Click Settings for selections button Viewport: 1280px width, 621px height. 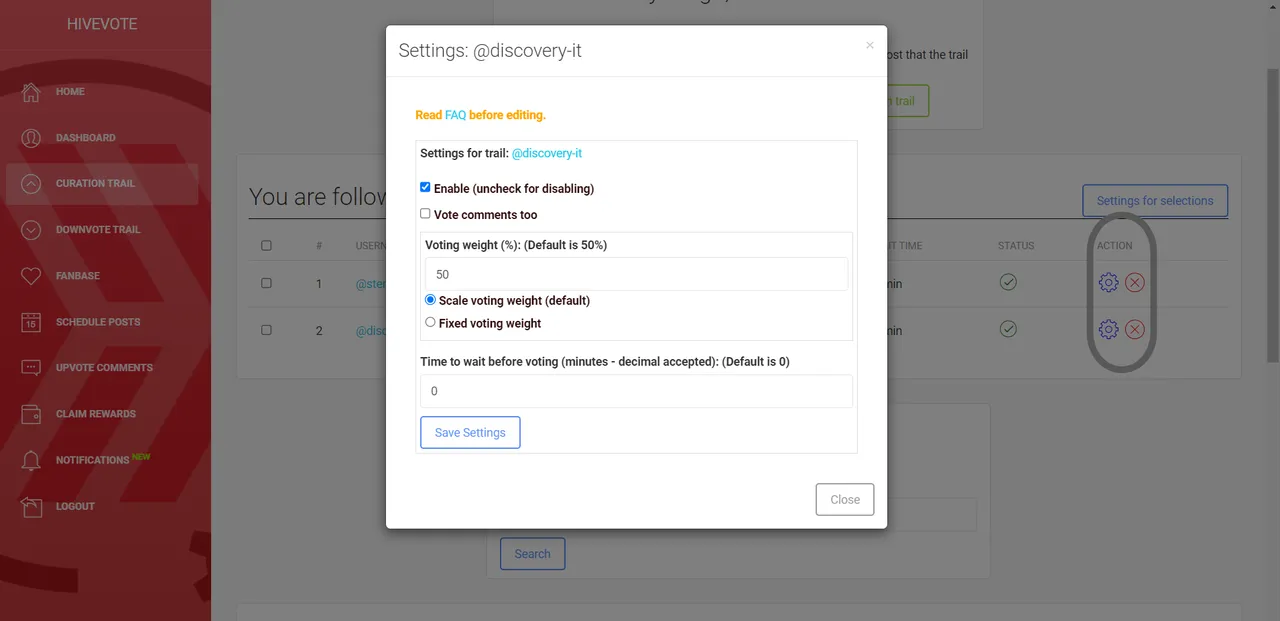point(1155,201)
